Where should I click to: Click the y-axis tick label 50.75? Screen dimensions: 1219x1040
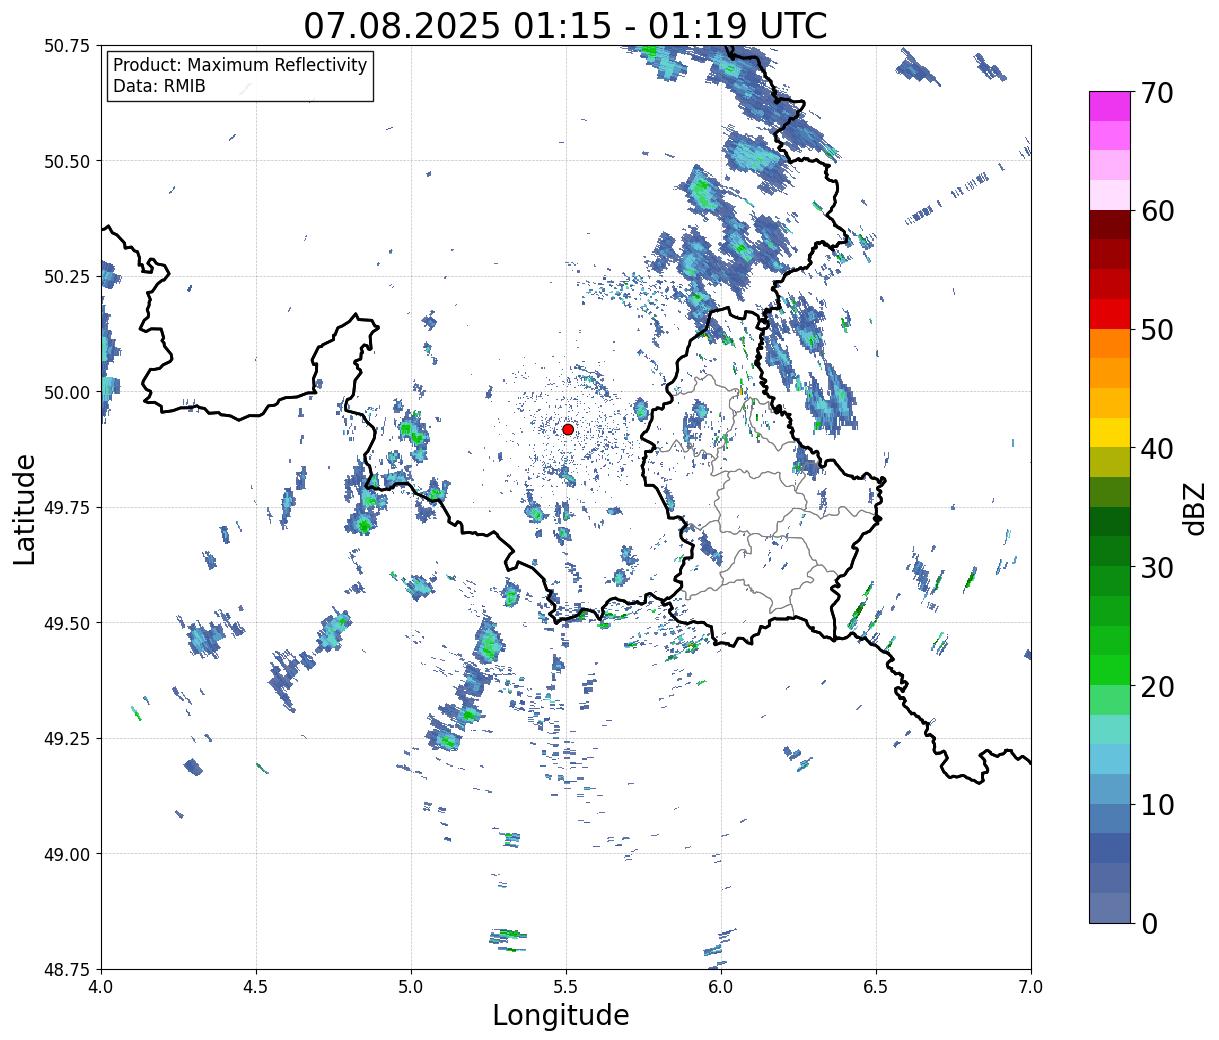click(67, 46)
